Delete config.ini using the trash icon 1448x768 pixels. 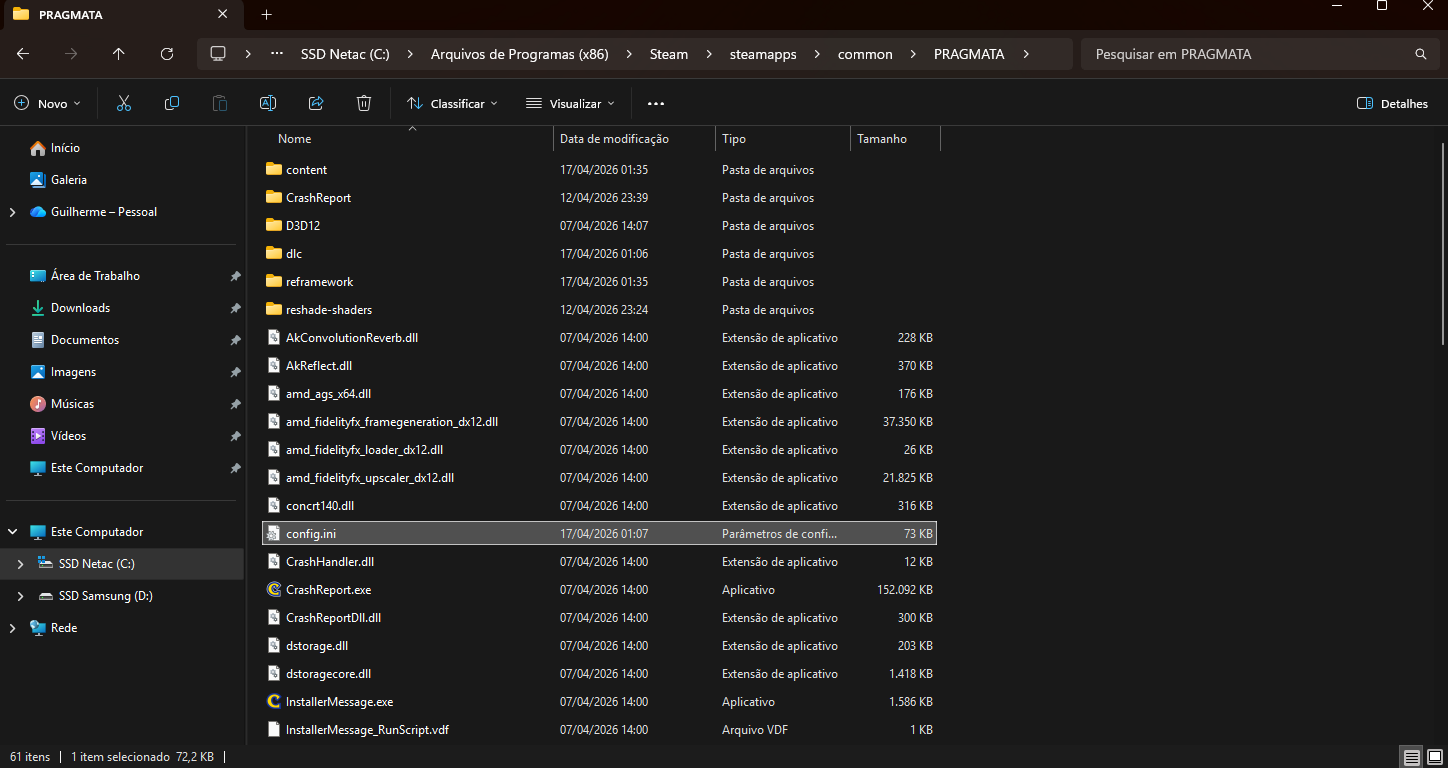[x=363, y=103]
